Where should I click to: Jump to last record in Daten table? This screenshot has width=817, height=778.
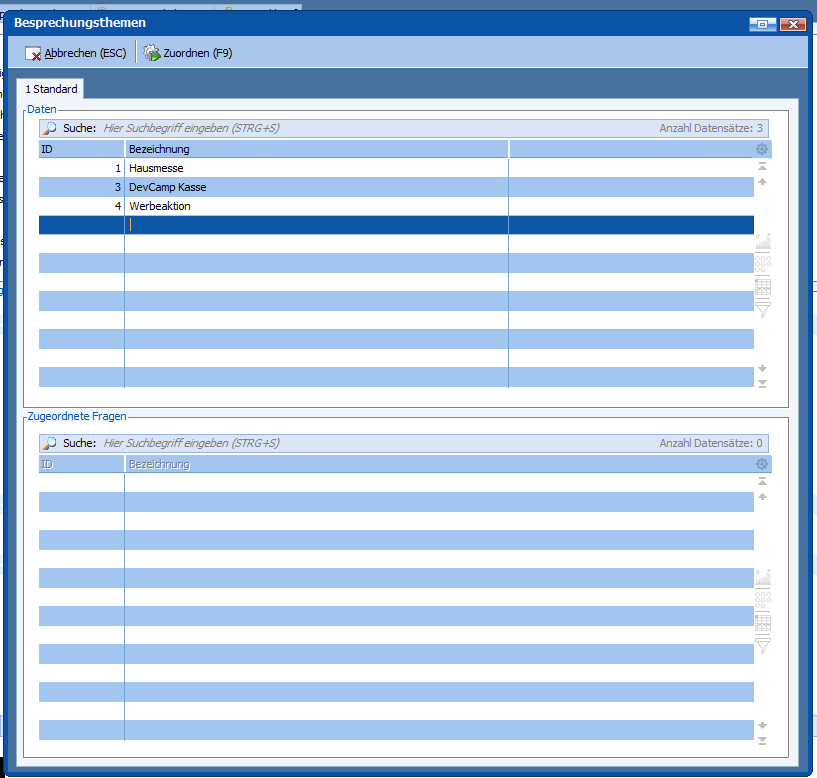click(763, 383)
